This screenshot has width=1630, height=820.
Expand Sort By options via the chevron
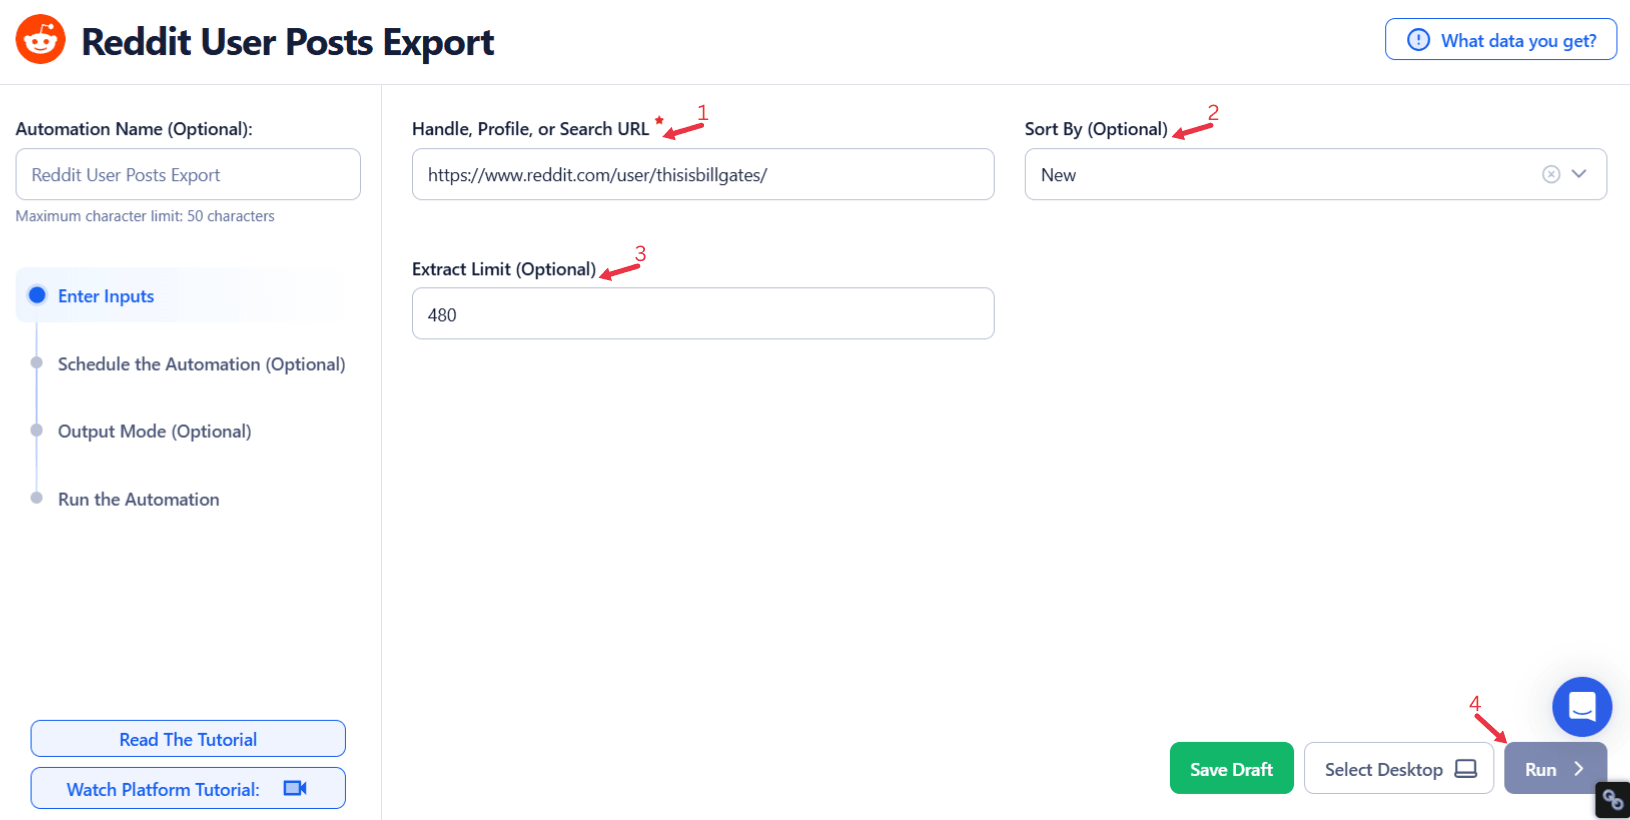click(1580, 174)
